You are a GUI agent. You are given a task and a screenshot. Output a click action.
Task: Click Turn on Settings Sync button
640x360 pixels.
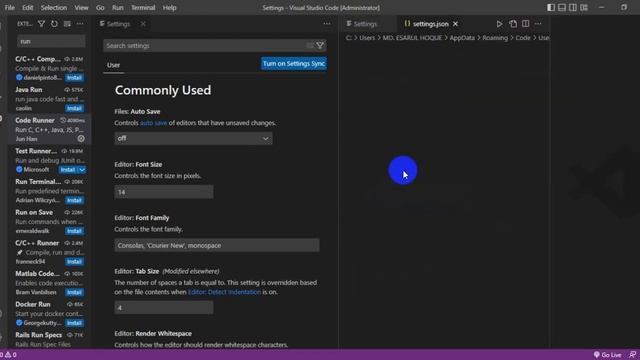(x=294, y=64)
